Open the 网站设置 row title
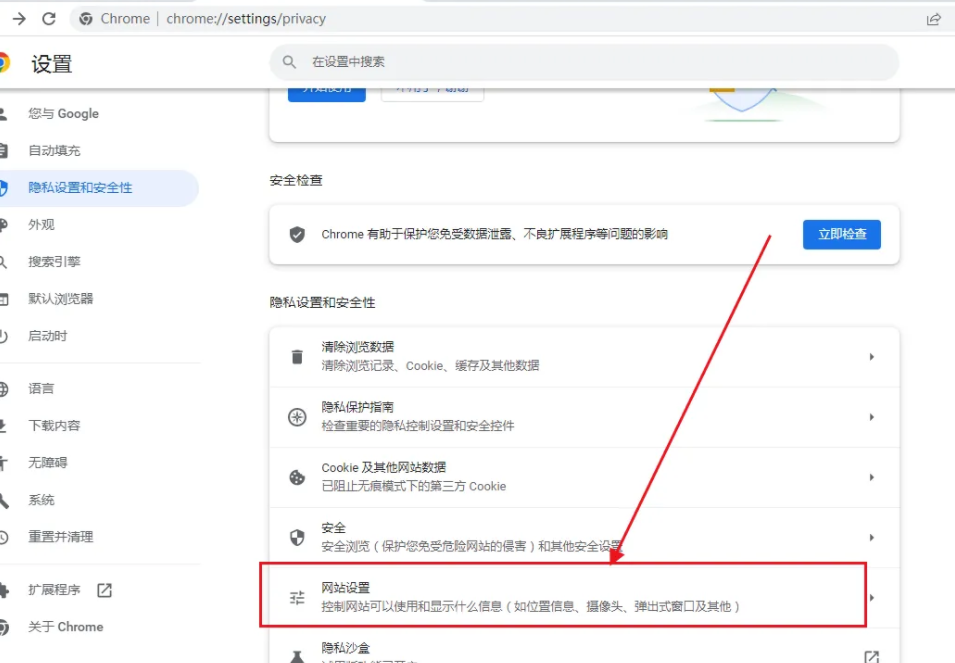Viewport: 955px width, 663px height. tap(345, 588)
